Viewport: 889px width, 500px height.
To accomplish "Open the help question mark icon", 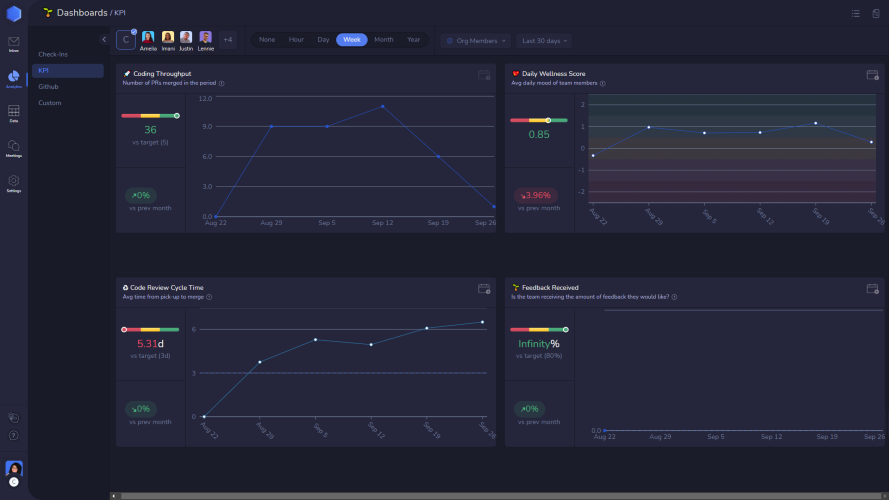I will (14, 435).
